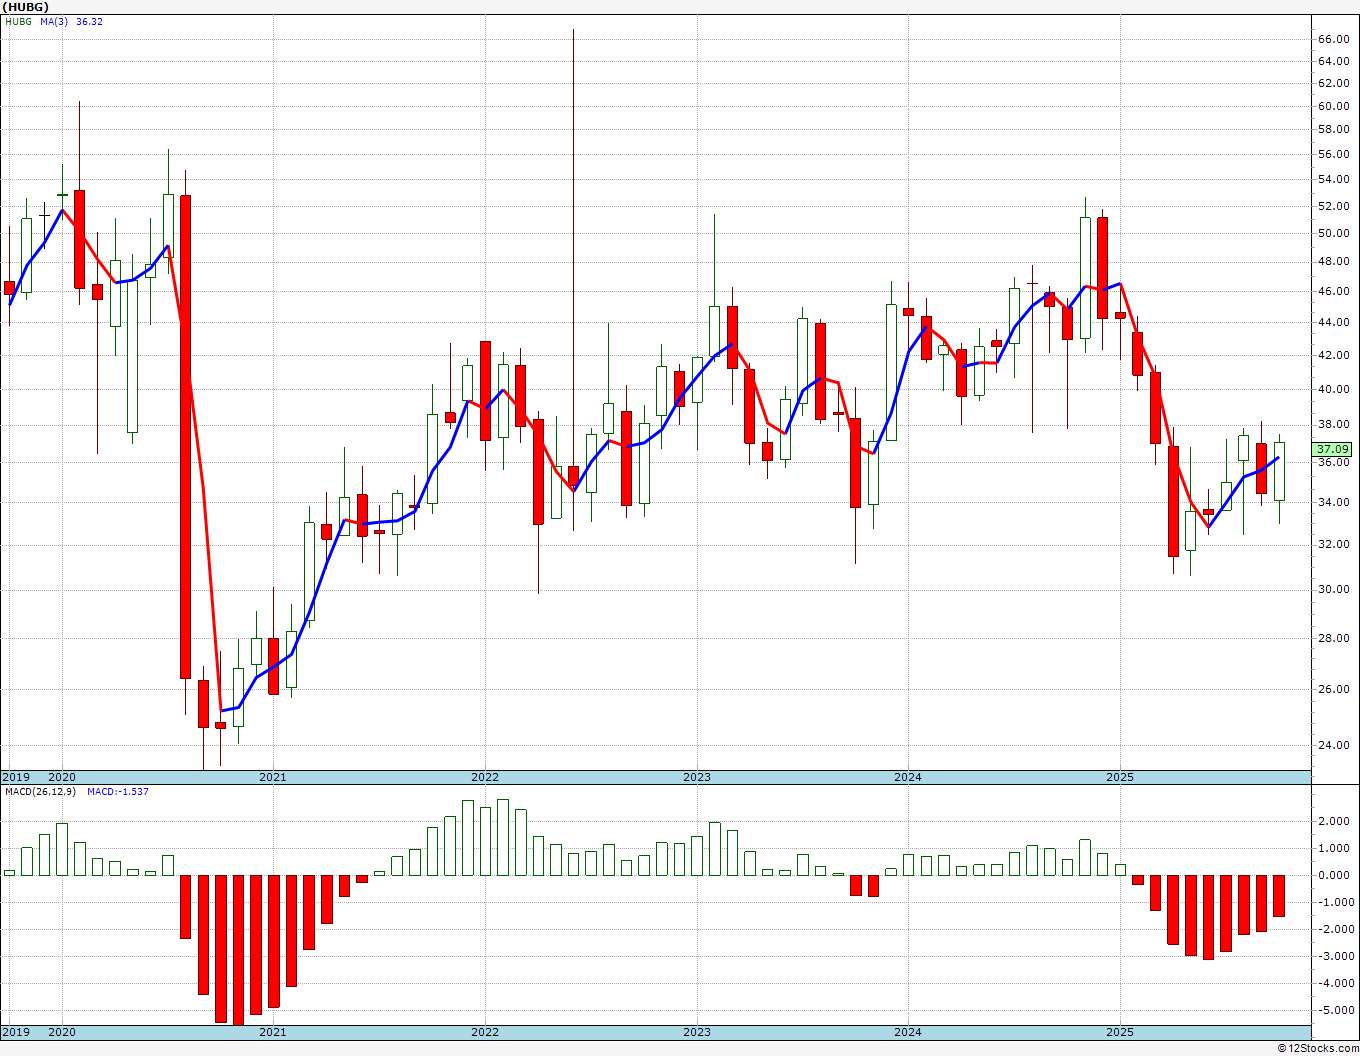Click the (HUBG) chart title
Viewport: 1360px width, 1056px height.
26,7
